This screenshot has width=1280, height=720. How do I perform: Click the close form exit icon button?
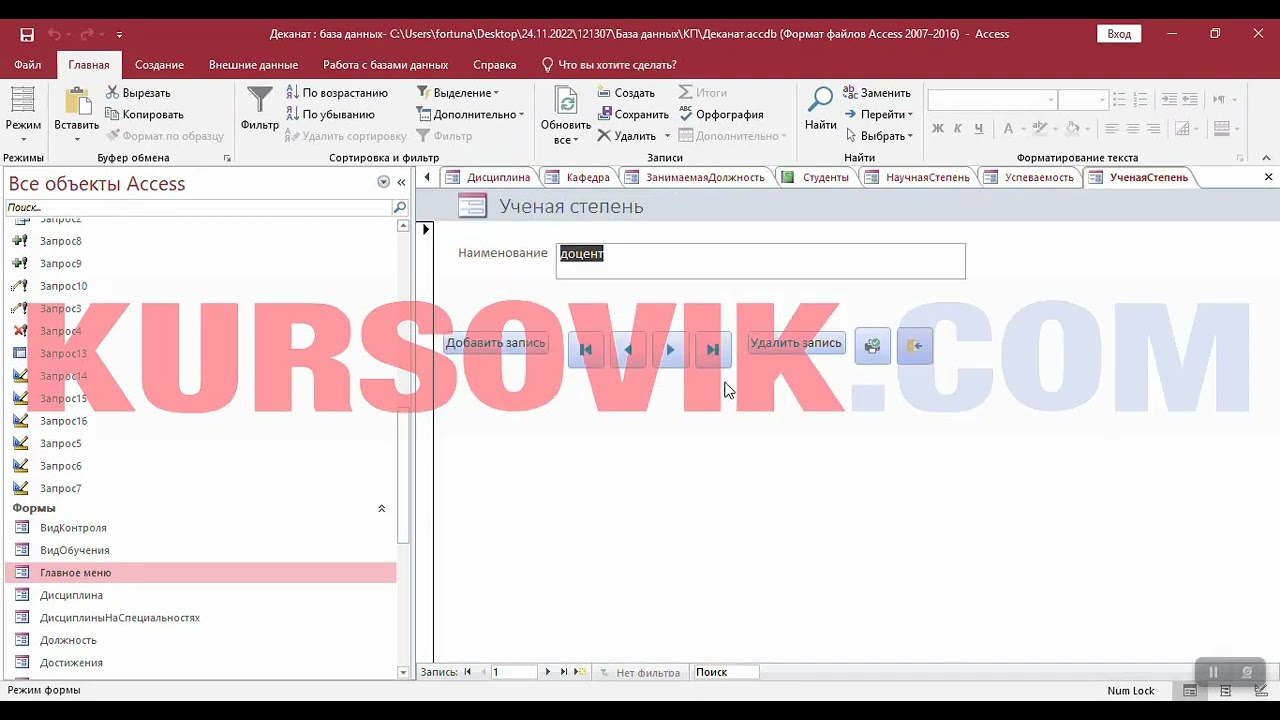tap(915, 346)
